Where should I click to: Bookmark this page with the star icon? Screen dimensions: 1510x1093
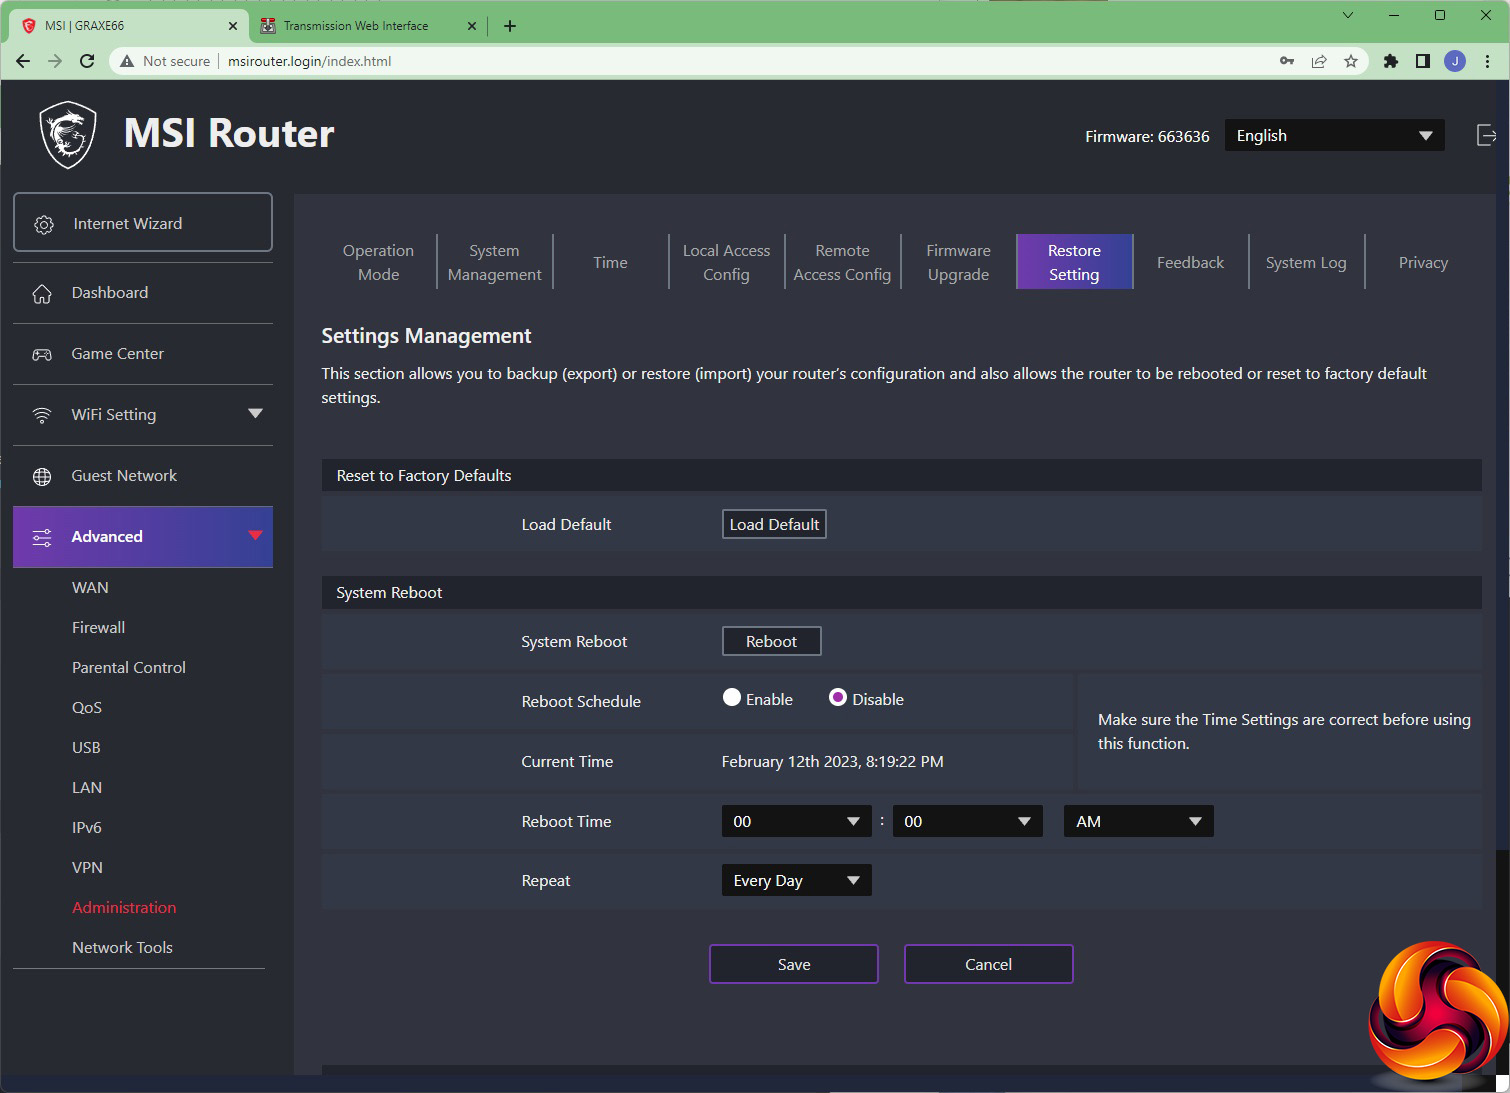pyautogui.click(x=1351, y=61)
